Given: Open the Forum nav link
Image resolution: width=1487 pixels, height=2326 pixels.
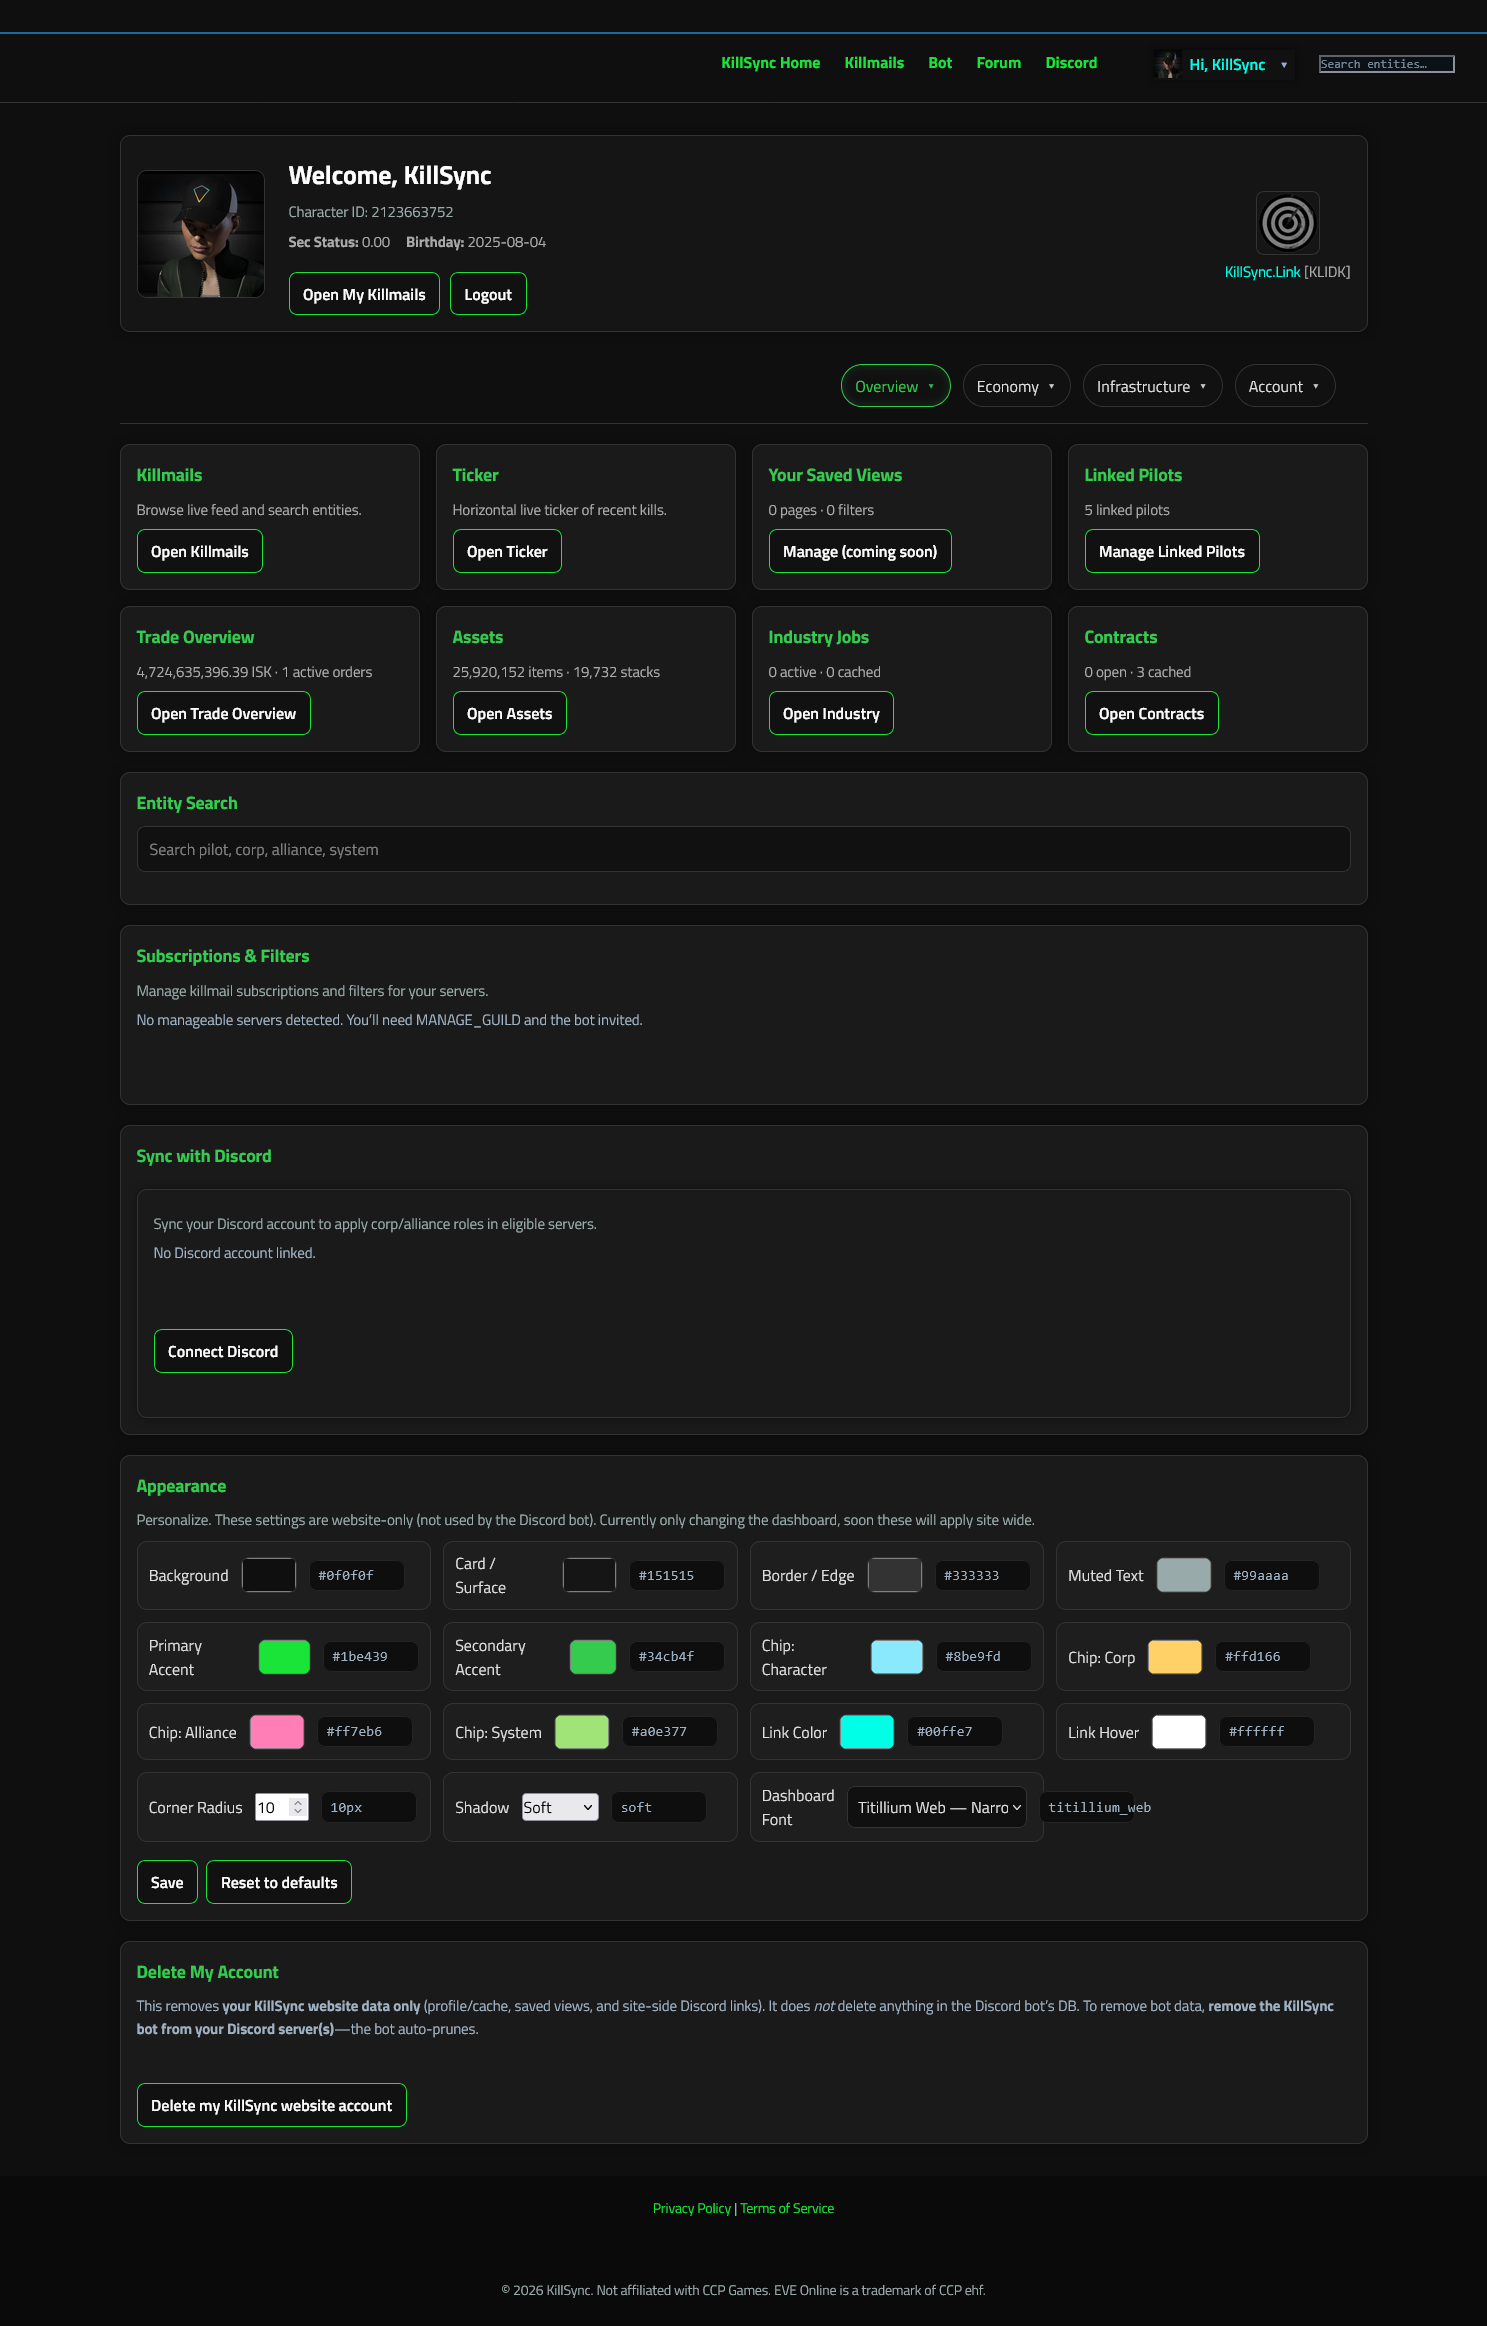Looking at the screenshot, I should click(x=998, y=63).
